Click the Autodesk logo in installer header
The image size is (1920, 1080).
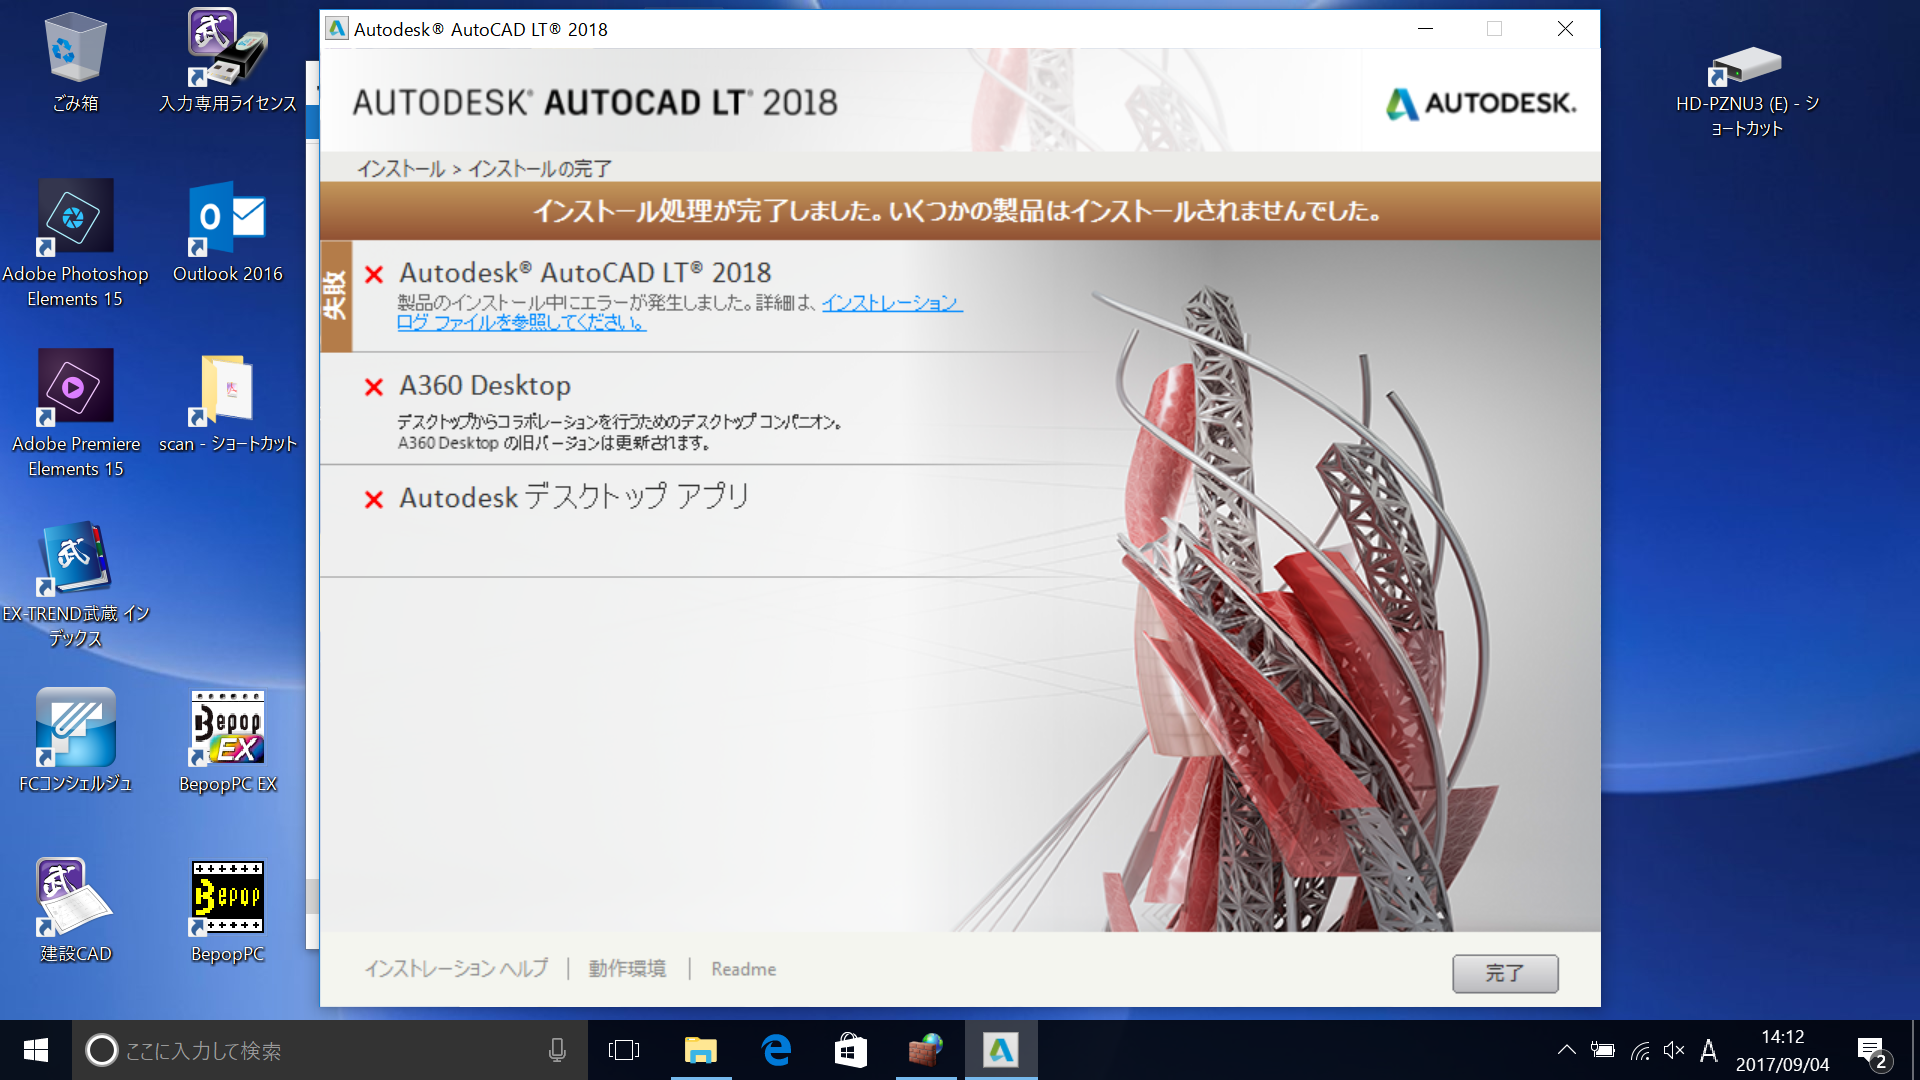pyautogui.click(x=1481, y=103)
